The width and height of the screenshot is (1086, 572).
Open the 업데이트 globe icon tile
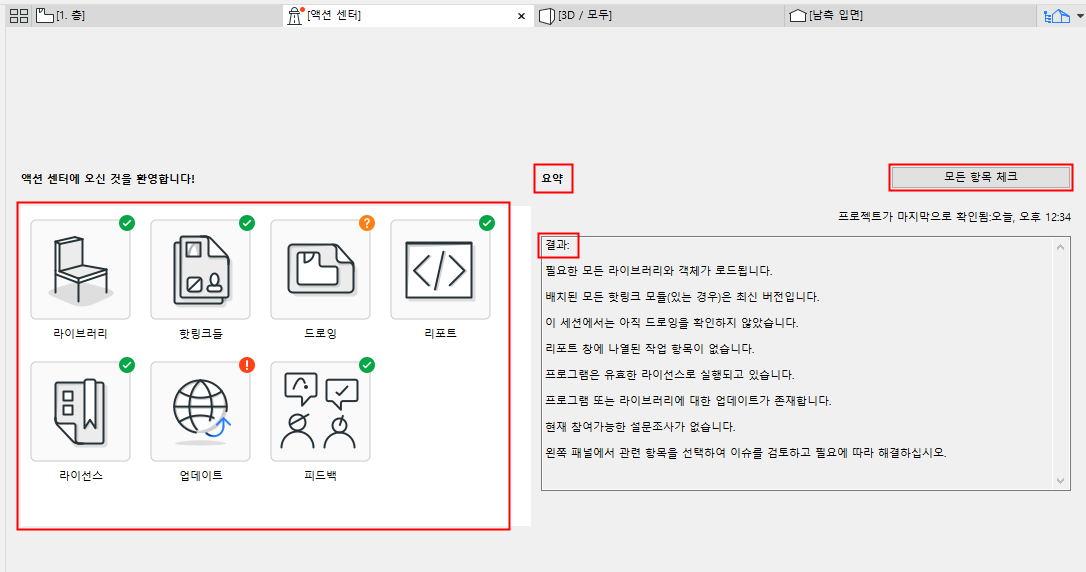[x=200, y=411]
